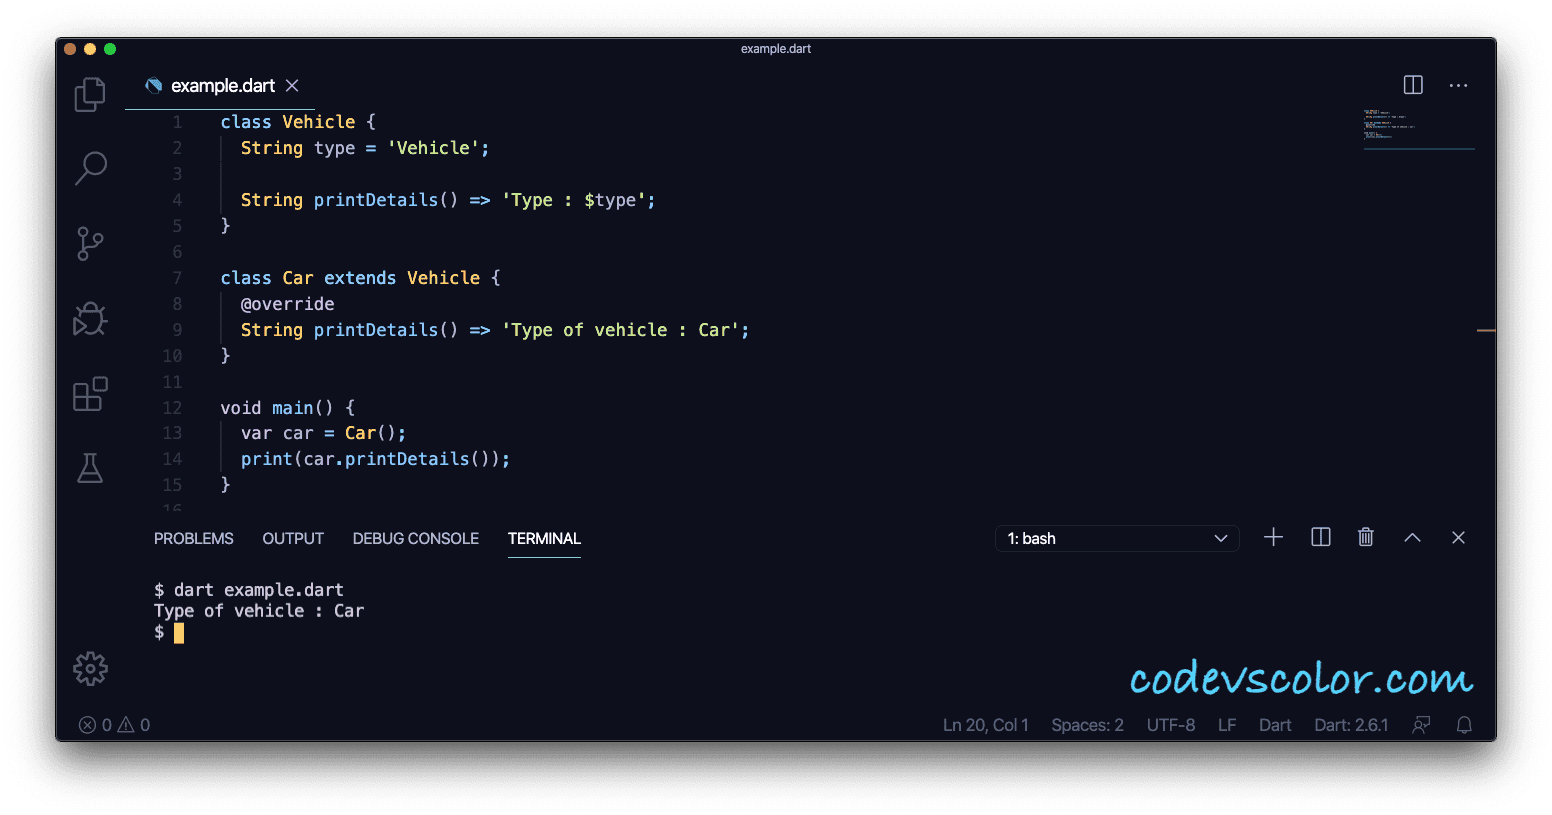Split the editor to the right
The width and height of the screenshot is (1552, 815).
point(1413,85)
